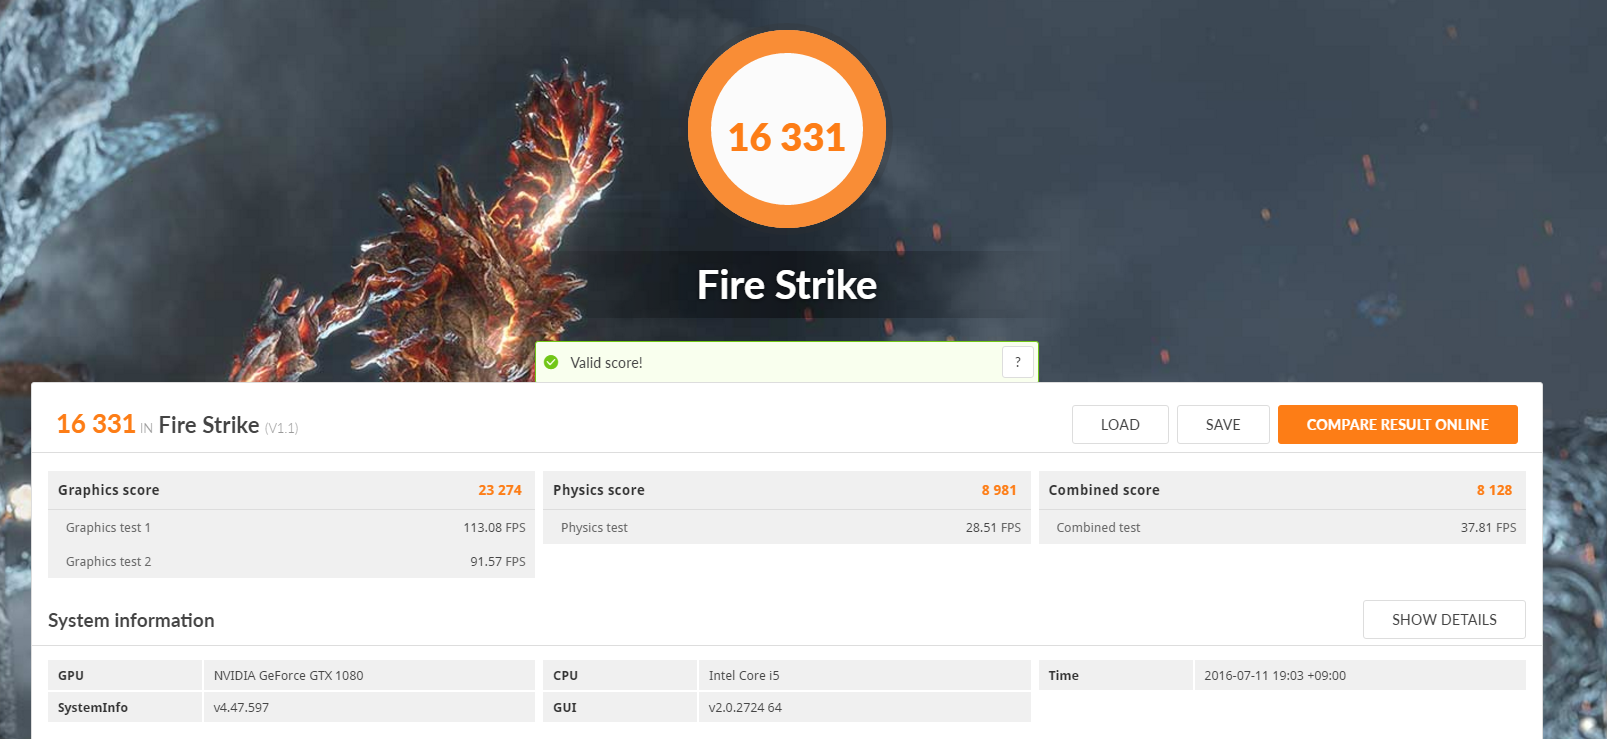Click the 113.08 FPS value
1607x739 pixels.
point(494,527)
